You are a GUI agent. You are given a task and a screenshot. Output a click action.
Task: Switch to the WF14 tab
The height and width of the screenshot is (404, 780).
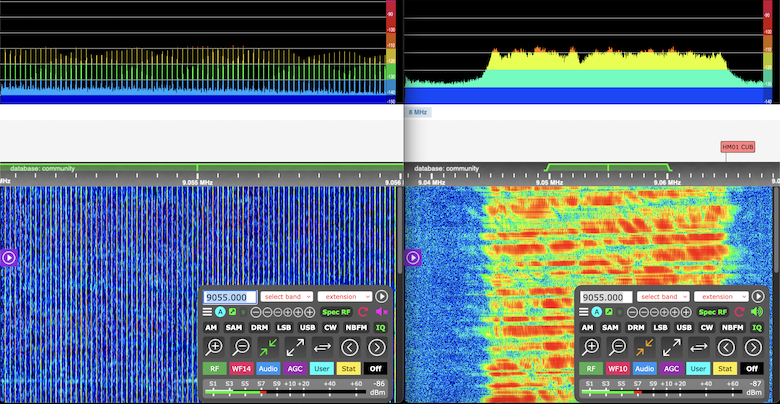241,368
